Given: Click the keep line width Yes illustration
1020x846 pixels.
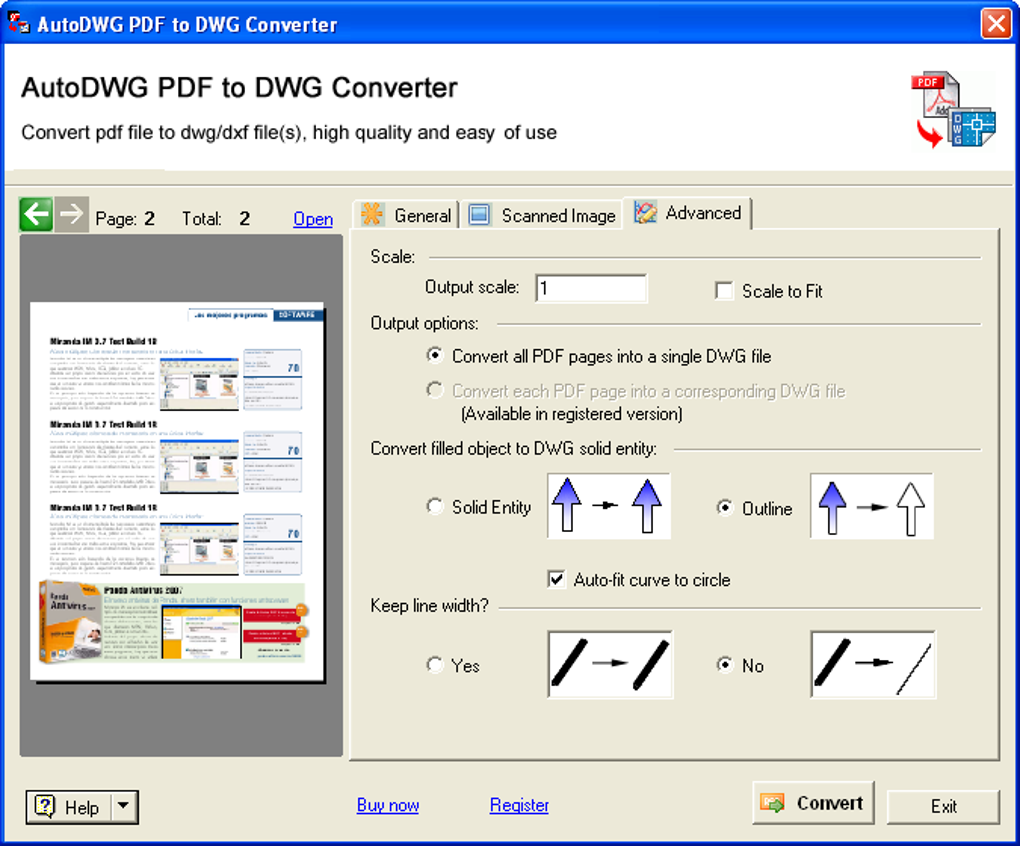Looking at the screenshot, I should click(x=610, y=664).
